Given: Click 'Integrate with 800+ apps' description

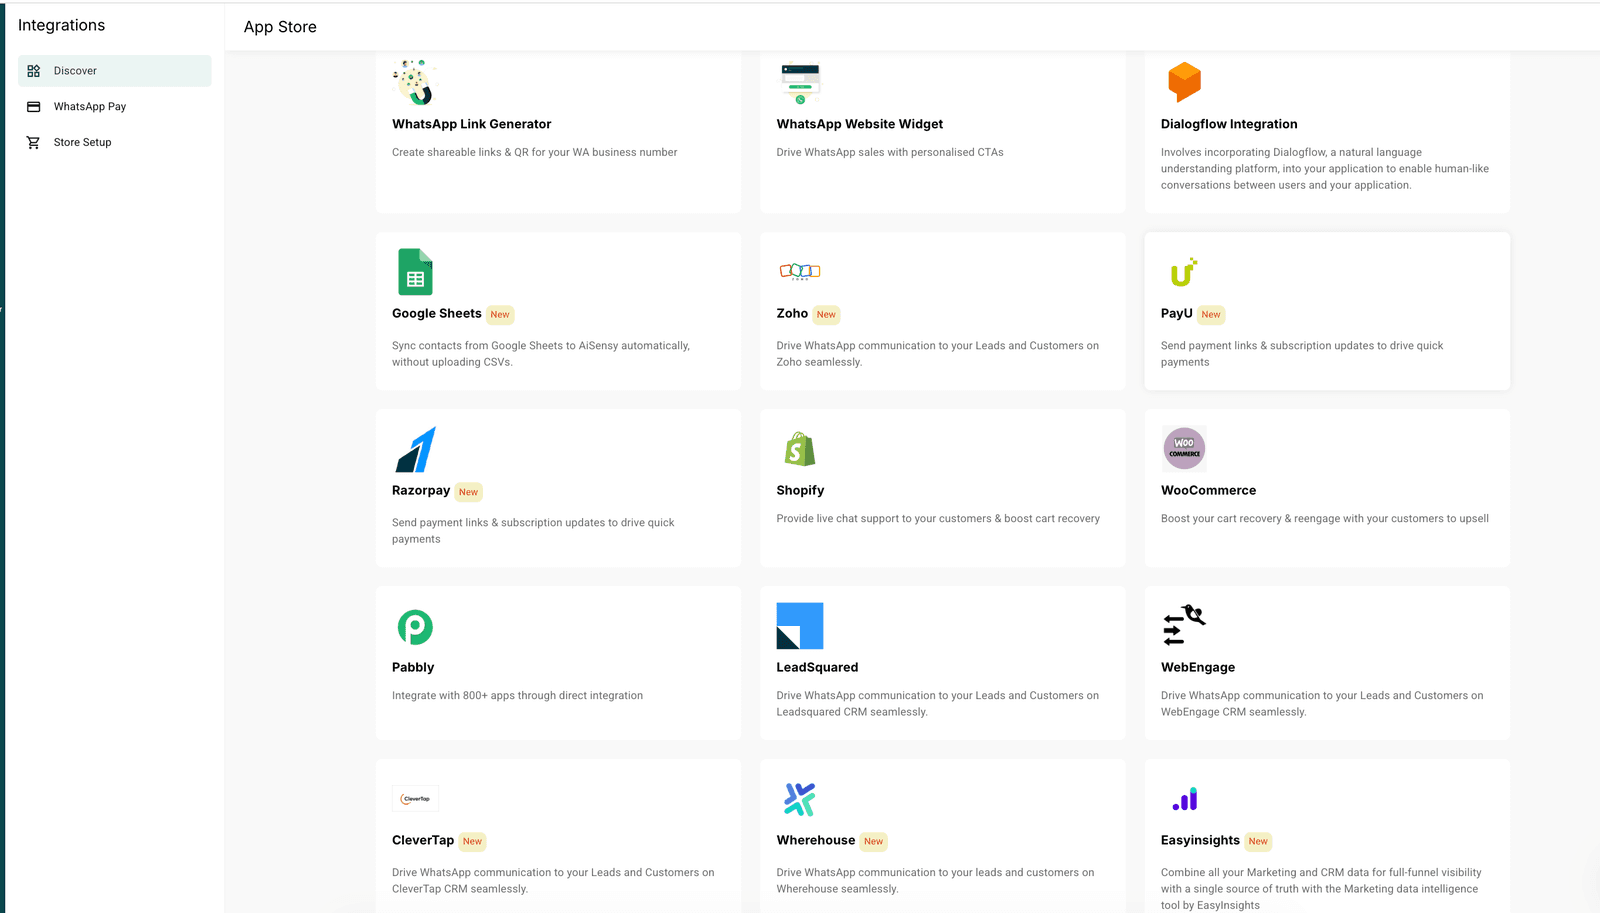Looking at the screenshot, I should click(x=517, y=695).
